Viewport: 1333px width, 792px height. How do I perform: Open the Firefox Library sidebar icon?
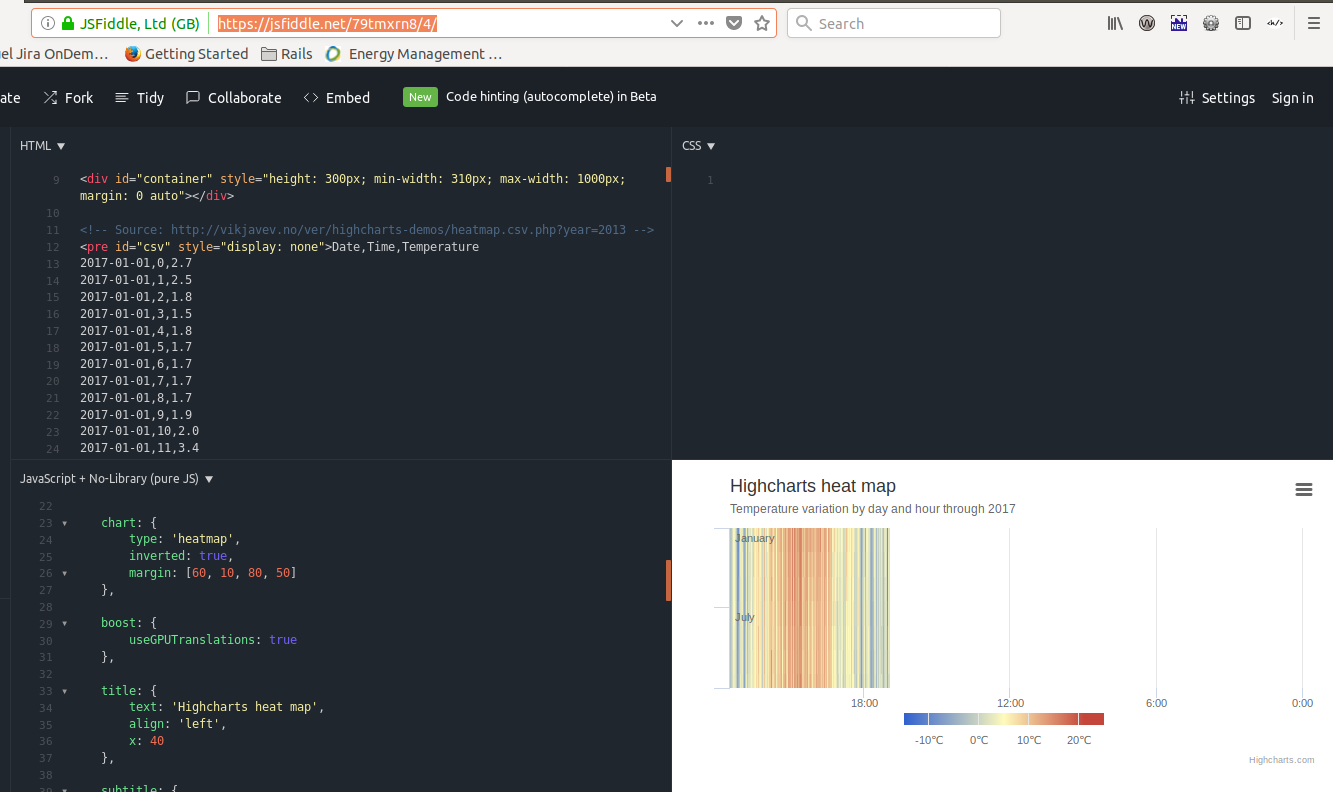click(x=1114, y=22)
